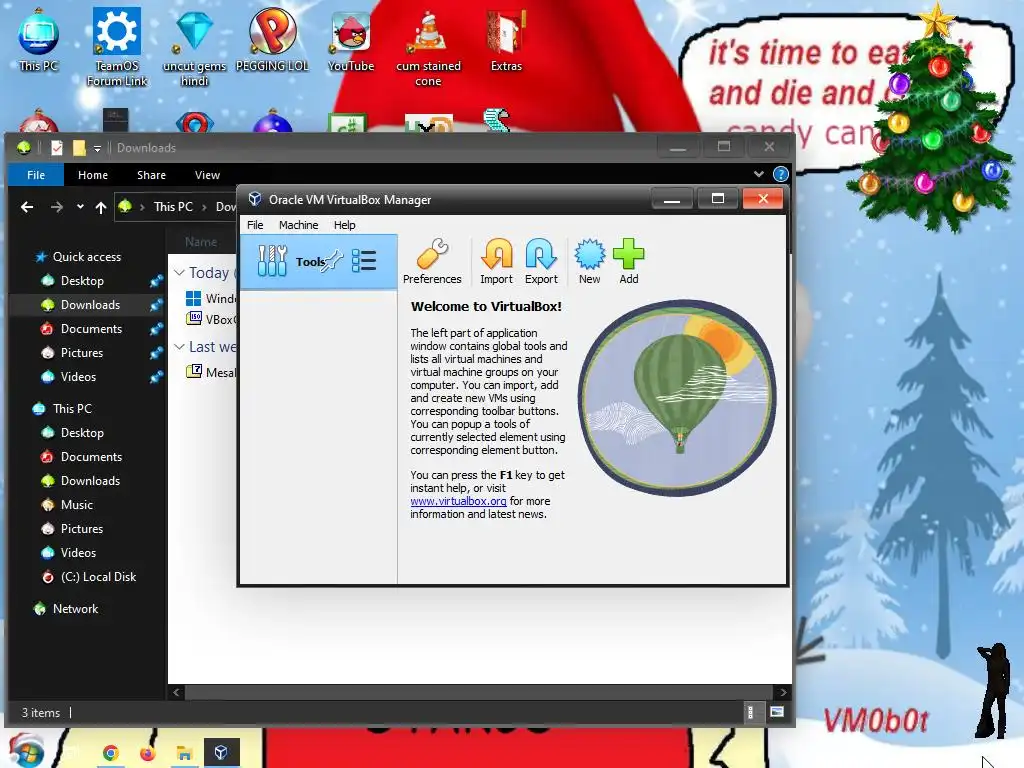Select Videos under Quick access

coord(78,377)
